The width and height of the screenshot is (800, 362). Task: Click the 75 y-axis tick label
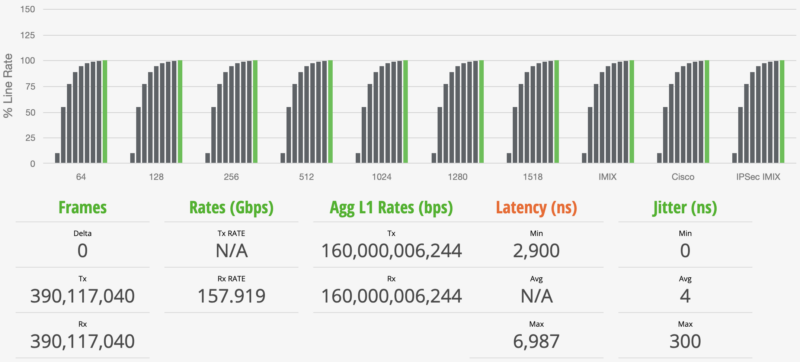pos(30,87)
